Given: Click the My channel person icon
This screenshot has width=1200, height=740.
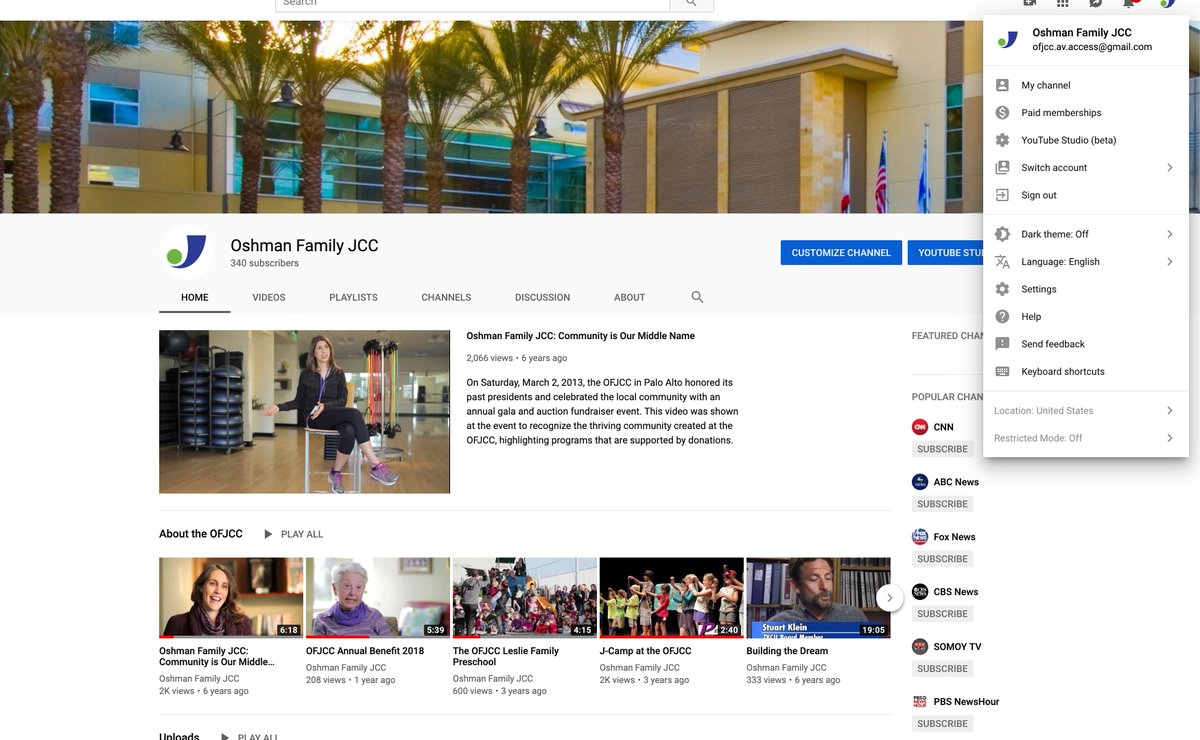Looking at the screenshot, I should tap(1002, 86).
